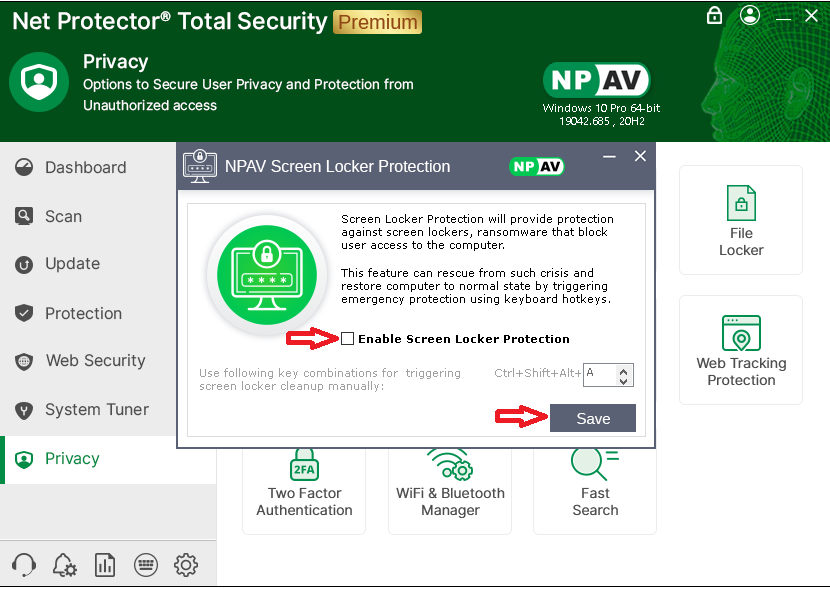Open the reports chart icon

[x=105, y=565]
